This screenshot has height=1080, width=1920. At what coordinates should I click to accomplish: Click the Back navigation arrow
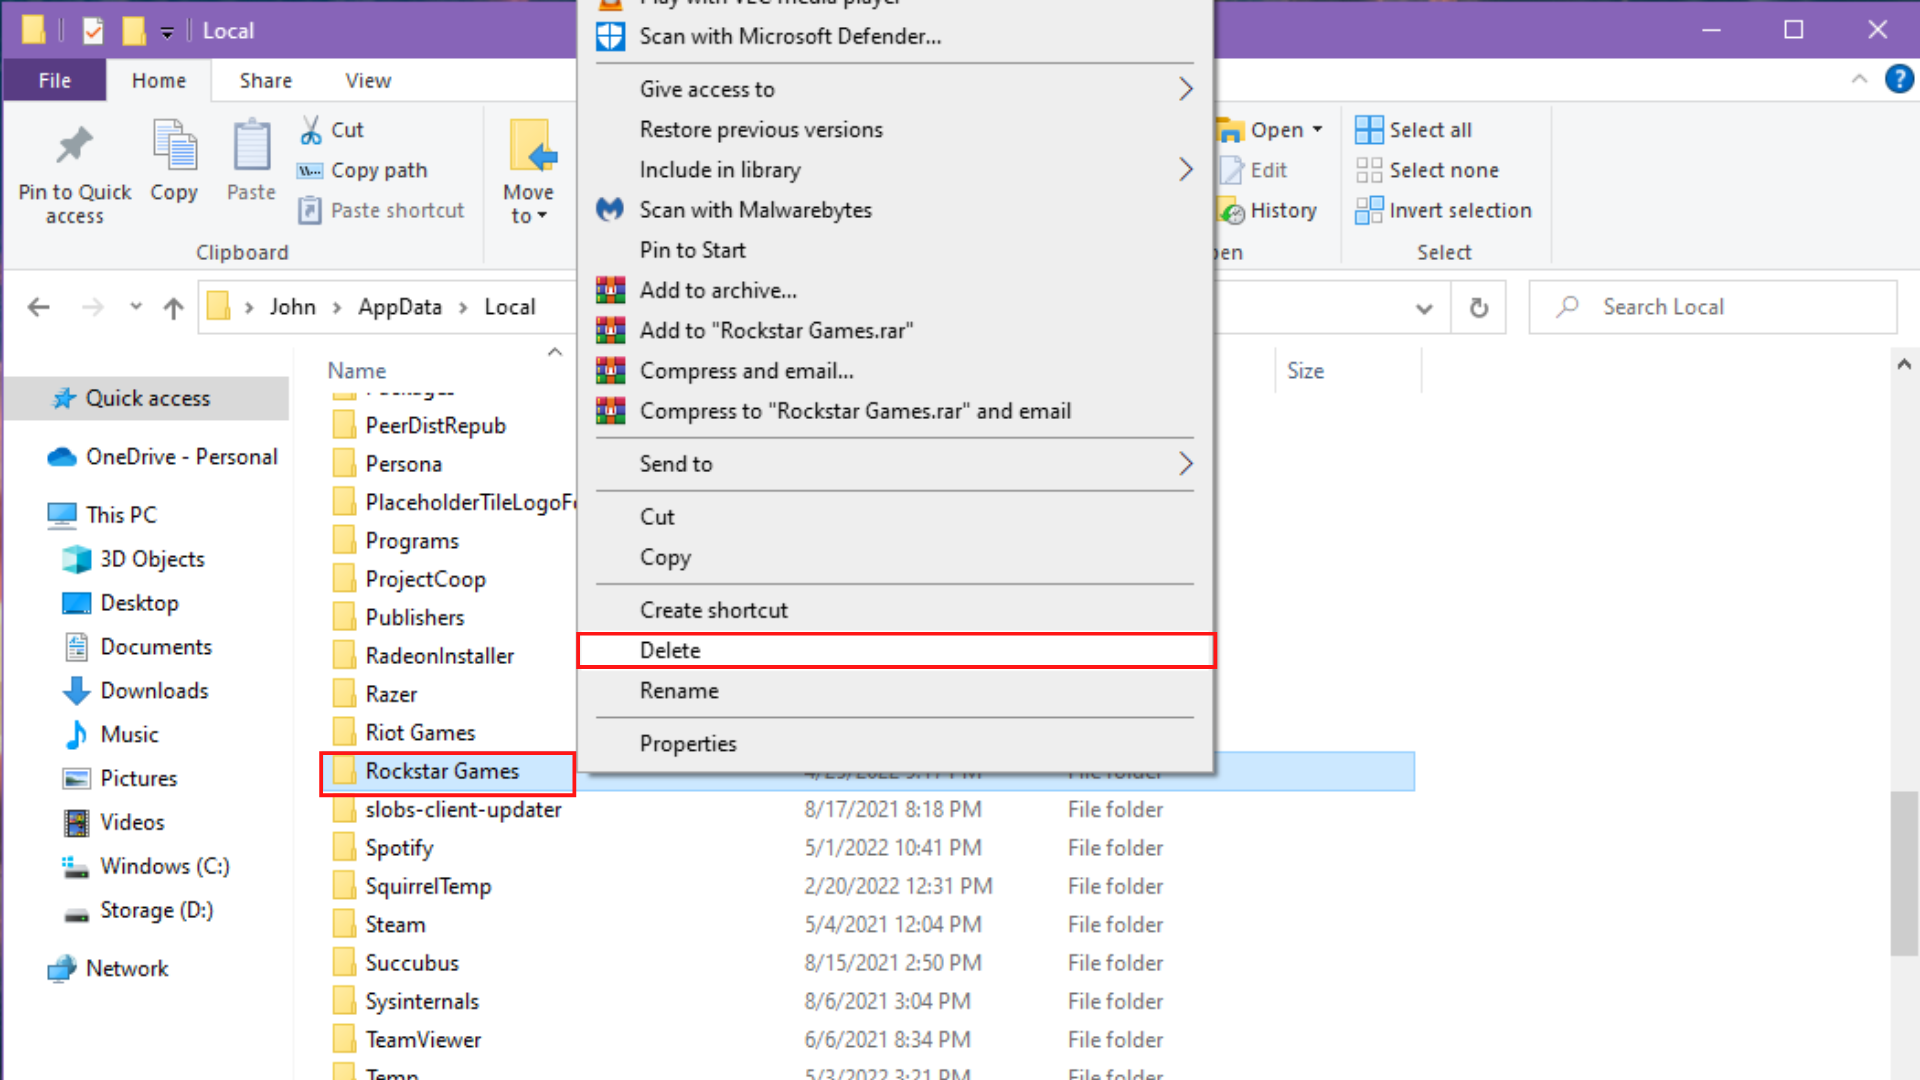coord(39,307)
